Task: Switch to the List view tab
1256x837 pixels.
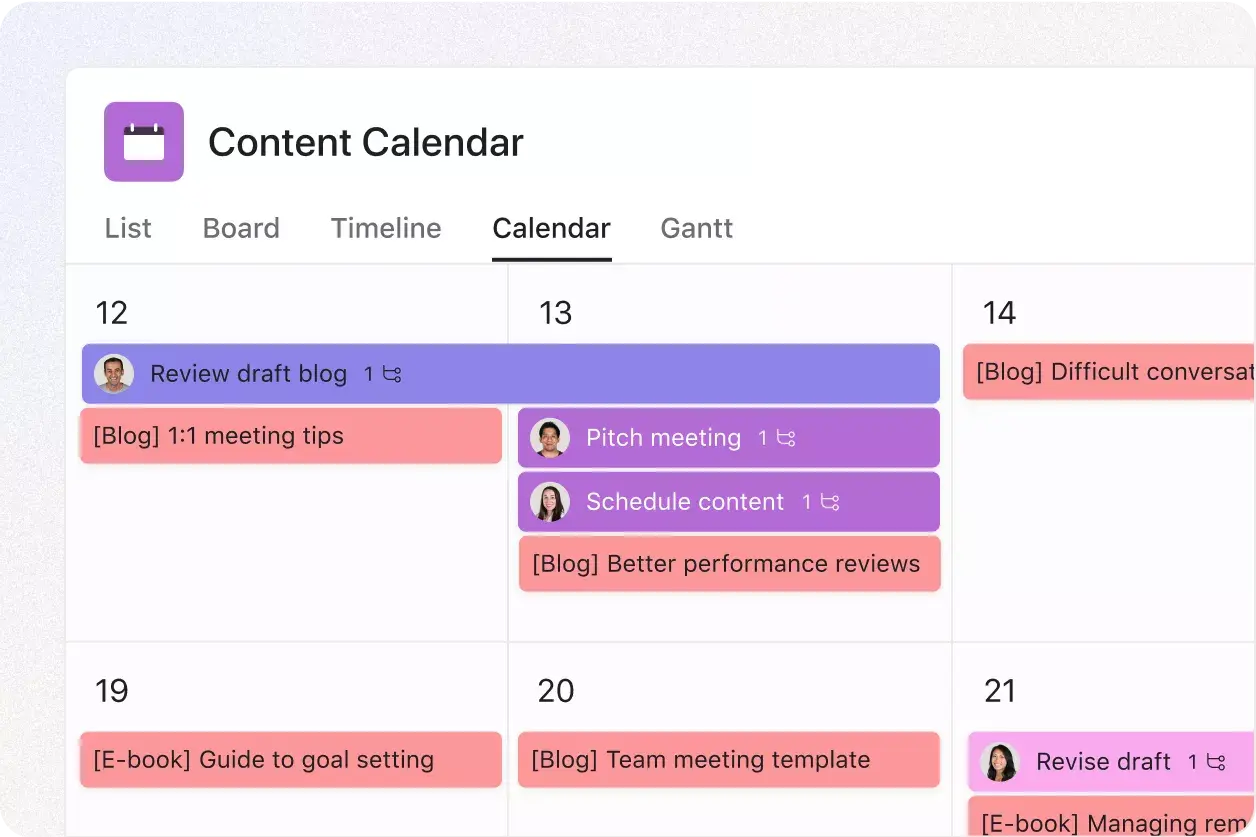Action: coord(128,228)
